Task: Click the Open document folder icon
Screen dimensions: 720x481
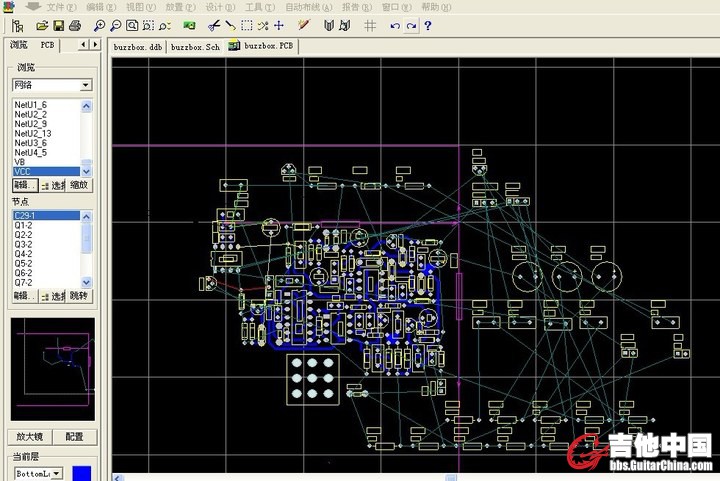Action: click(x=42, y=26)
